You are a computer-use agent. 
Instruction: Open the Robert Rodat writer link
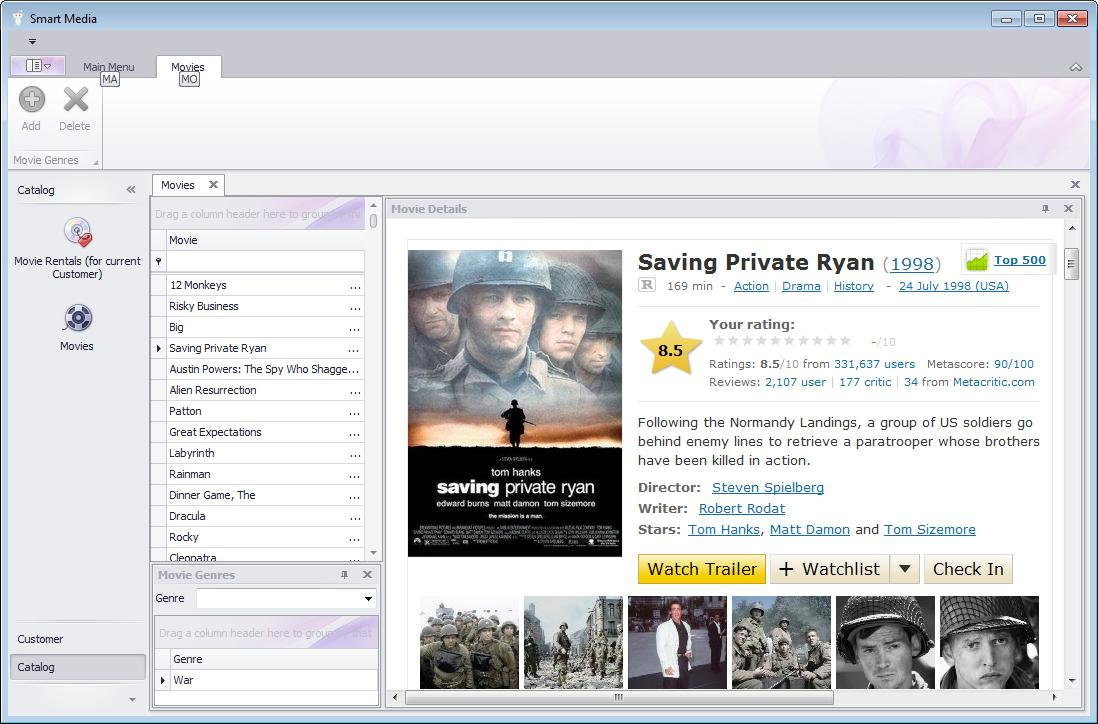[x=742, y=508]
